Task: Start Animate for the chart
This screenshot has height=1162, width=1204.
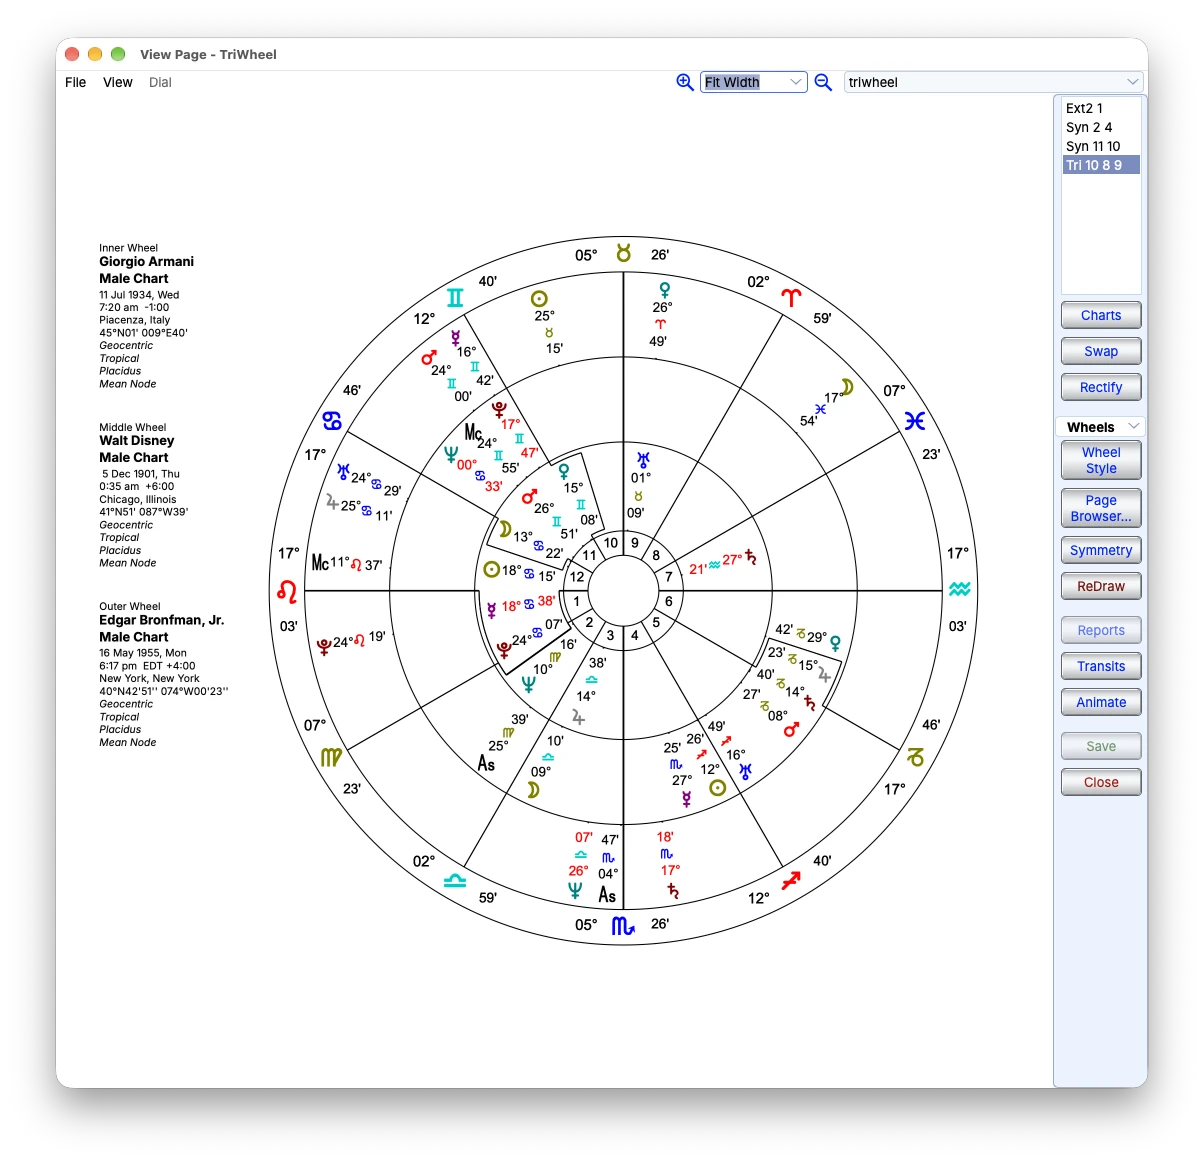Action: click(1101, 702)
